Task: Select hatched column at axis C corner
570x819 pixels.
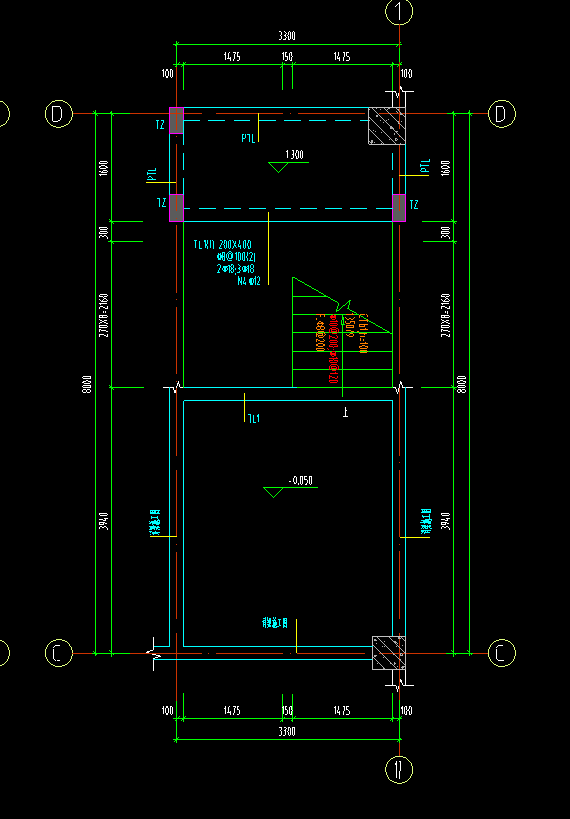Action: [x=389, y=652]
